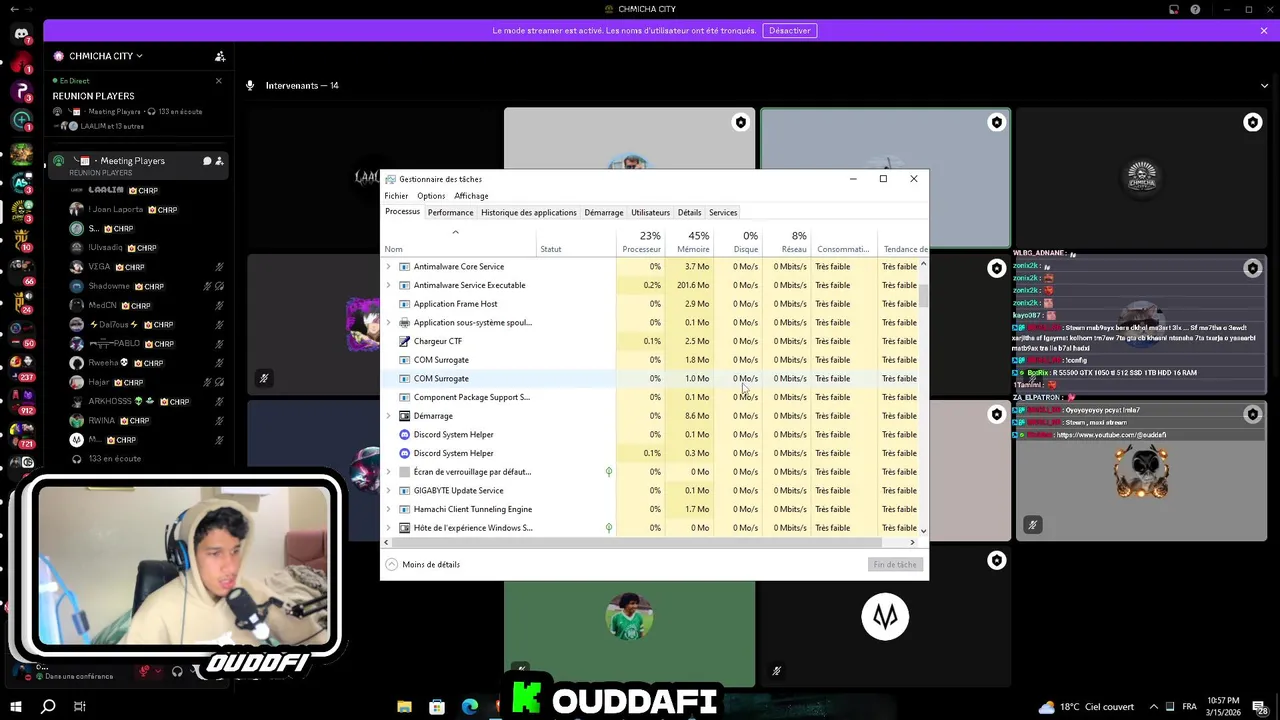Open Microsoft Store from taskbar
This screenshot has height=720, width=1280.
pos(437,707)
